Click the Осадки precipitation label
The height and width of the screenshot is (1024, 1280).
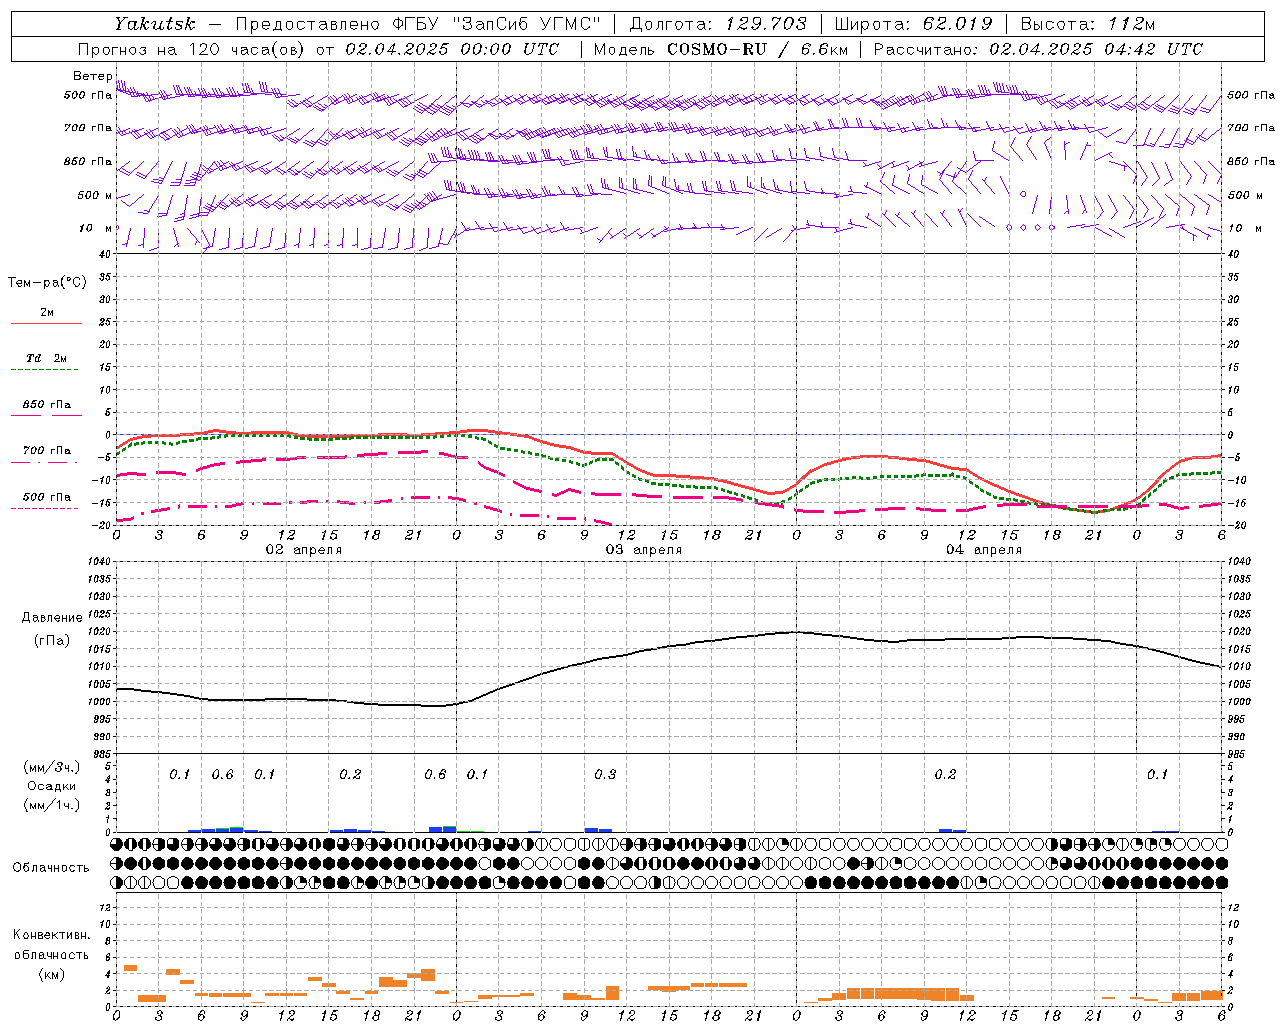click(52, 786)
